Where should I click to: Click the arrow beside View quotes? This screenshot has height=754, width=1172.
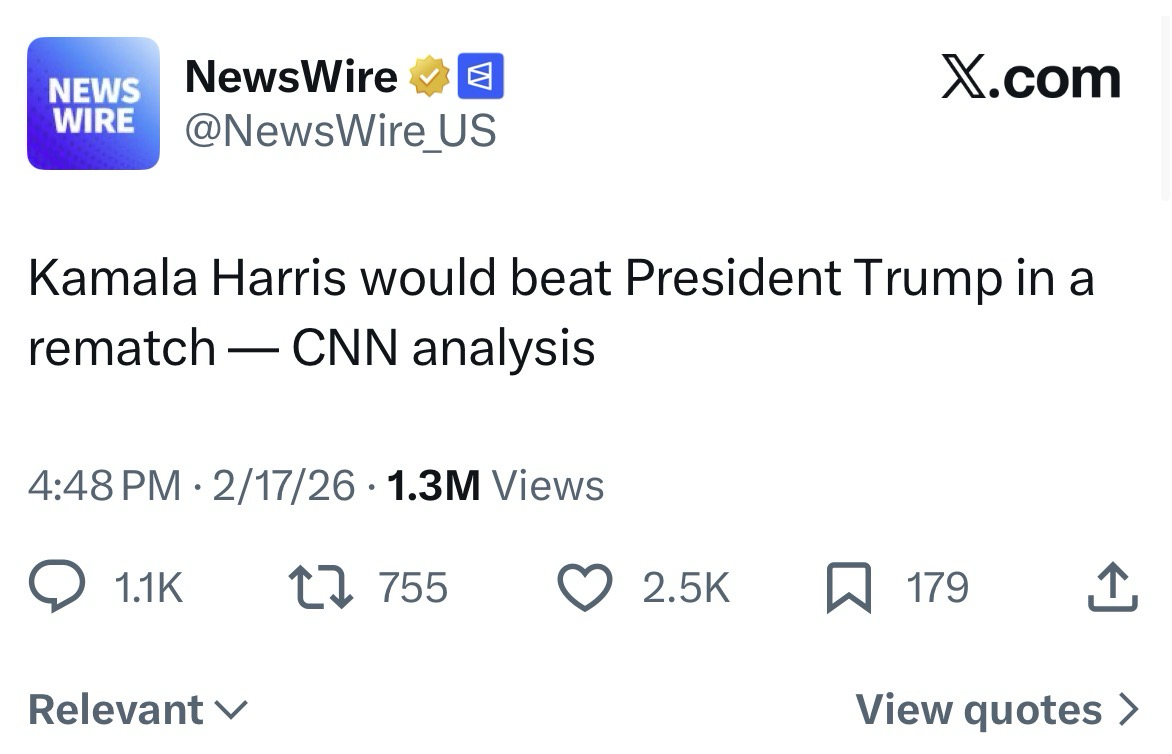click(x=1128, y=710)
